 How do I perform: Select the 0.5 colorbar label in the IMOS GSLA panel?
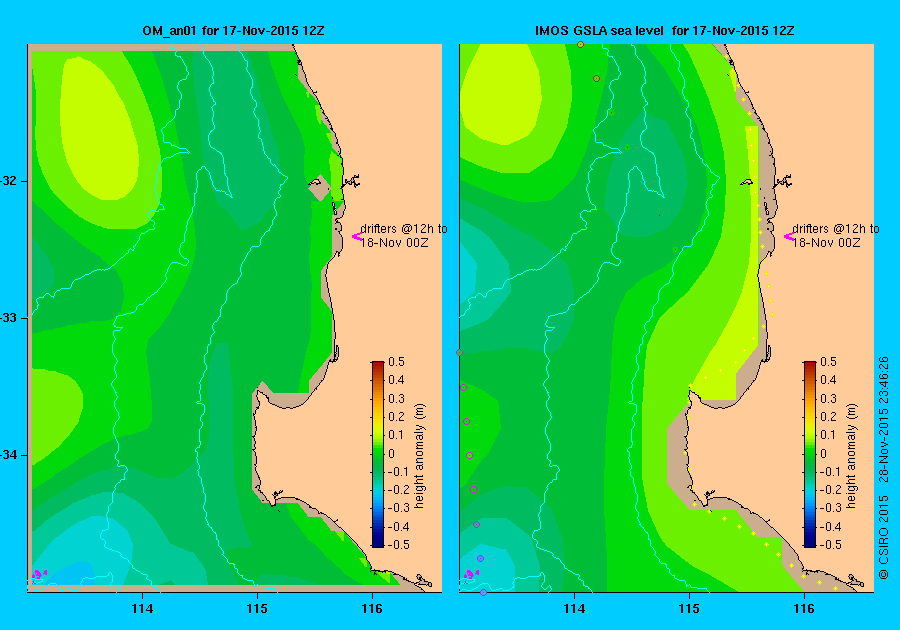(828, 361)
